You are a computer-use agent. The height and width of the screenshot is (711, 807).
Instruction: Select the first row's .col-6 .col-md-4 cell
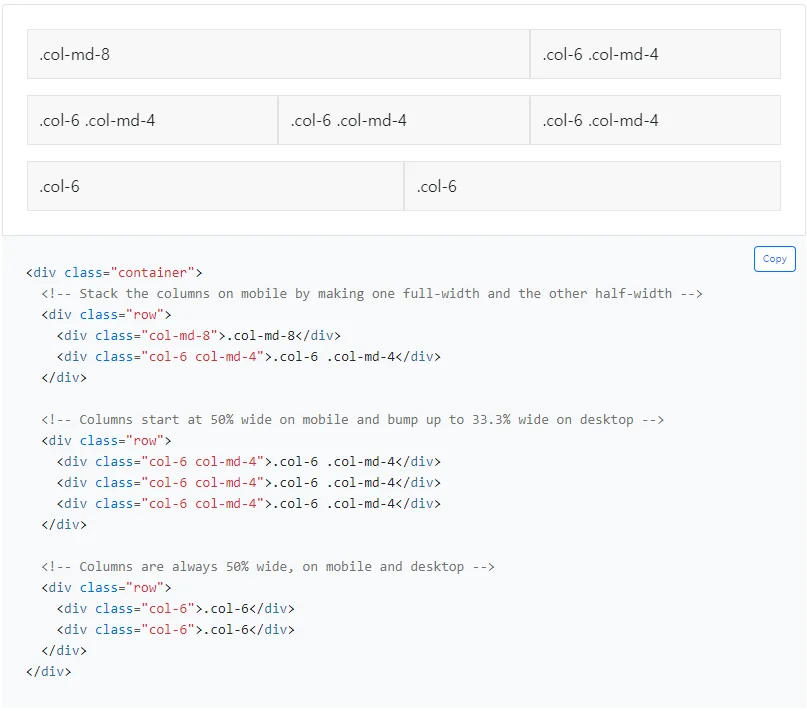coord(655,54)
